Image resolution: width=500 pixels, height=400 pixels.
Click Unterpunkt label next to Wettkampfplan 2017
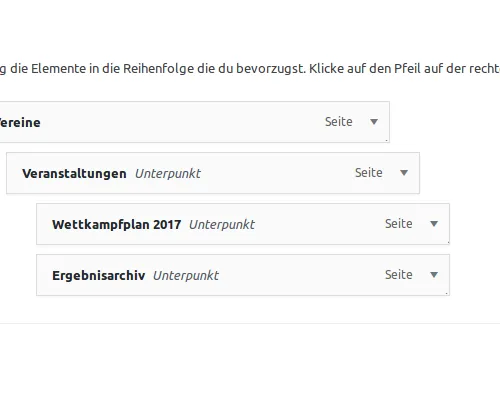coord(222,225)
